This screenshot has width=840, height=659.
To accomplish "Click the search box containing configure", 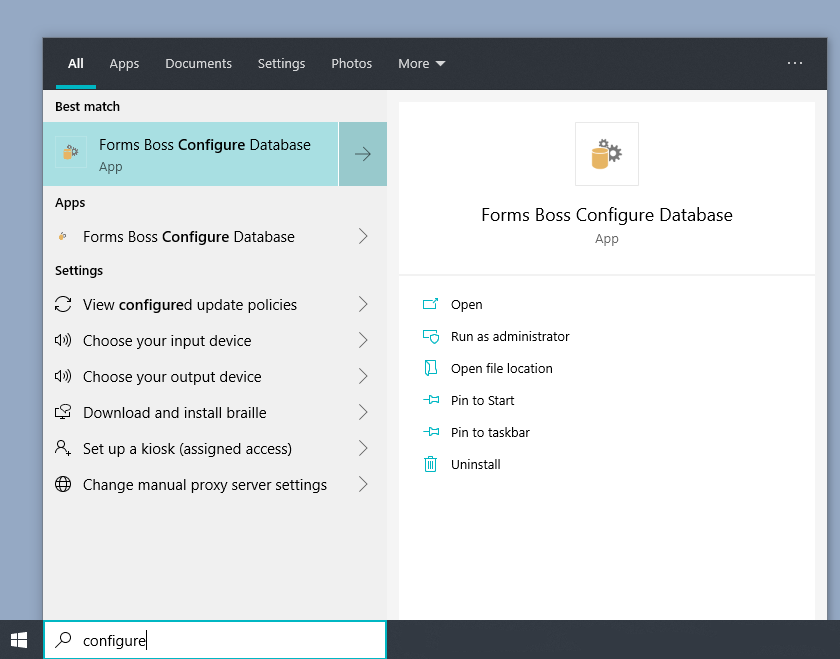I will pyautogui.click(x=230, y=640).
